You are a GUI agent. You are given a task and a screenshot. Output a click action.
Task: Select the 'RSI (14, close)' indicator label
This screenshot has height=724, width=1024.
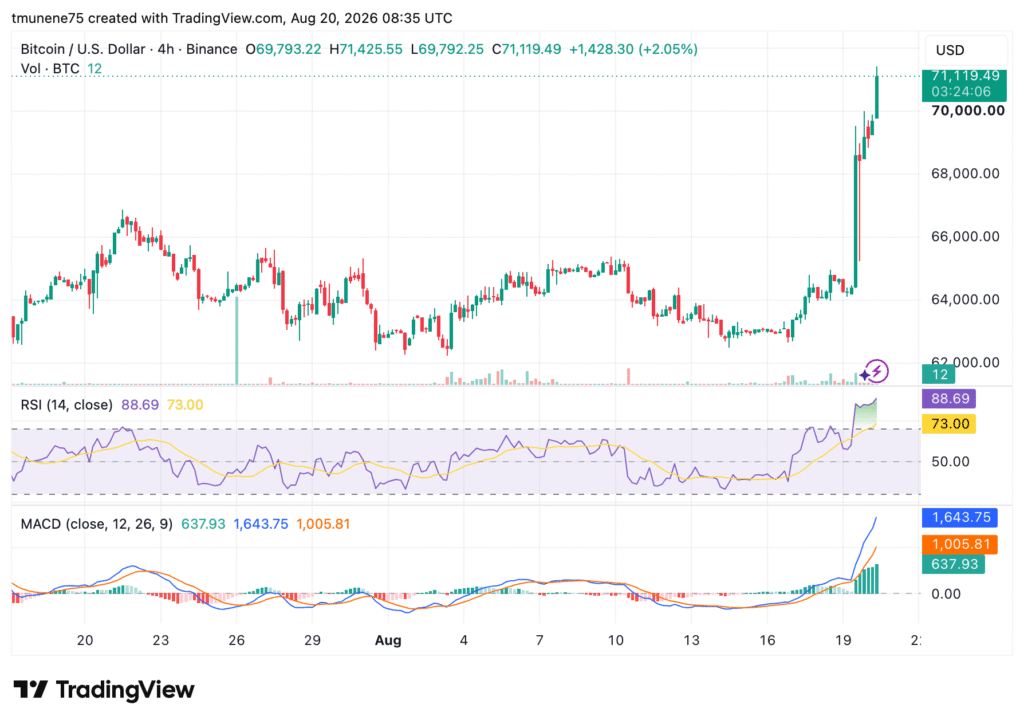(67, 405)
